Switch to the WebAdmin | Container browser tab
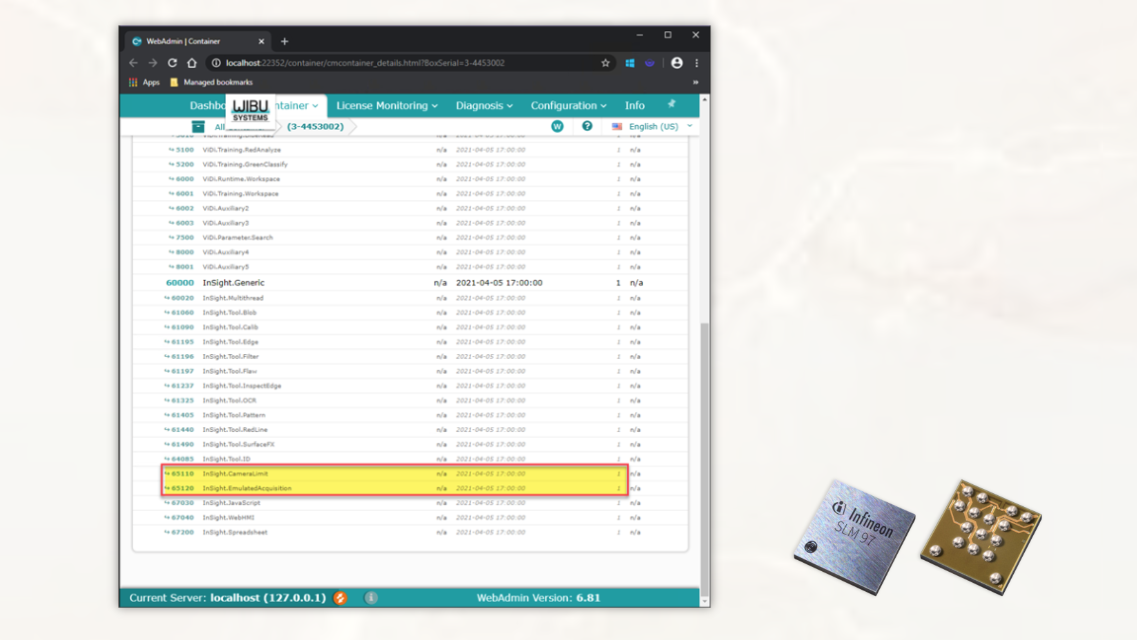Image resolution: width=1137 pixels, height=640 pixels. 197,41
